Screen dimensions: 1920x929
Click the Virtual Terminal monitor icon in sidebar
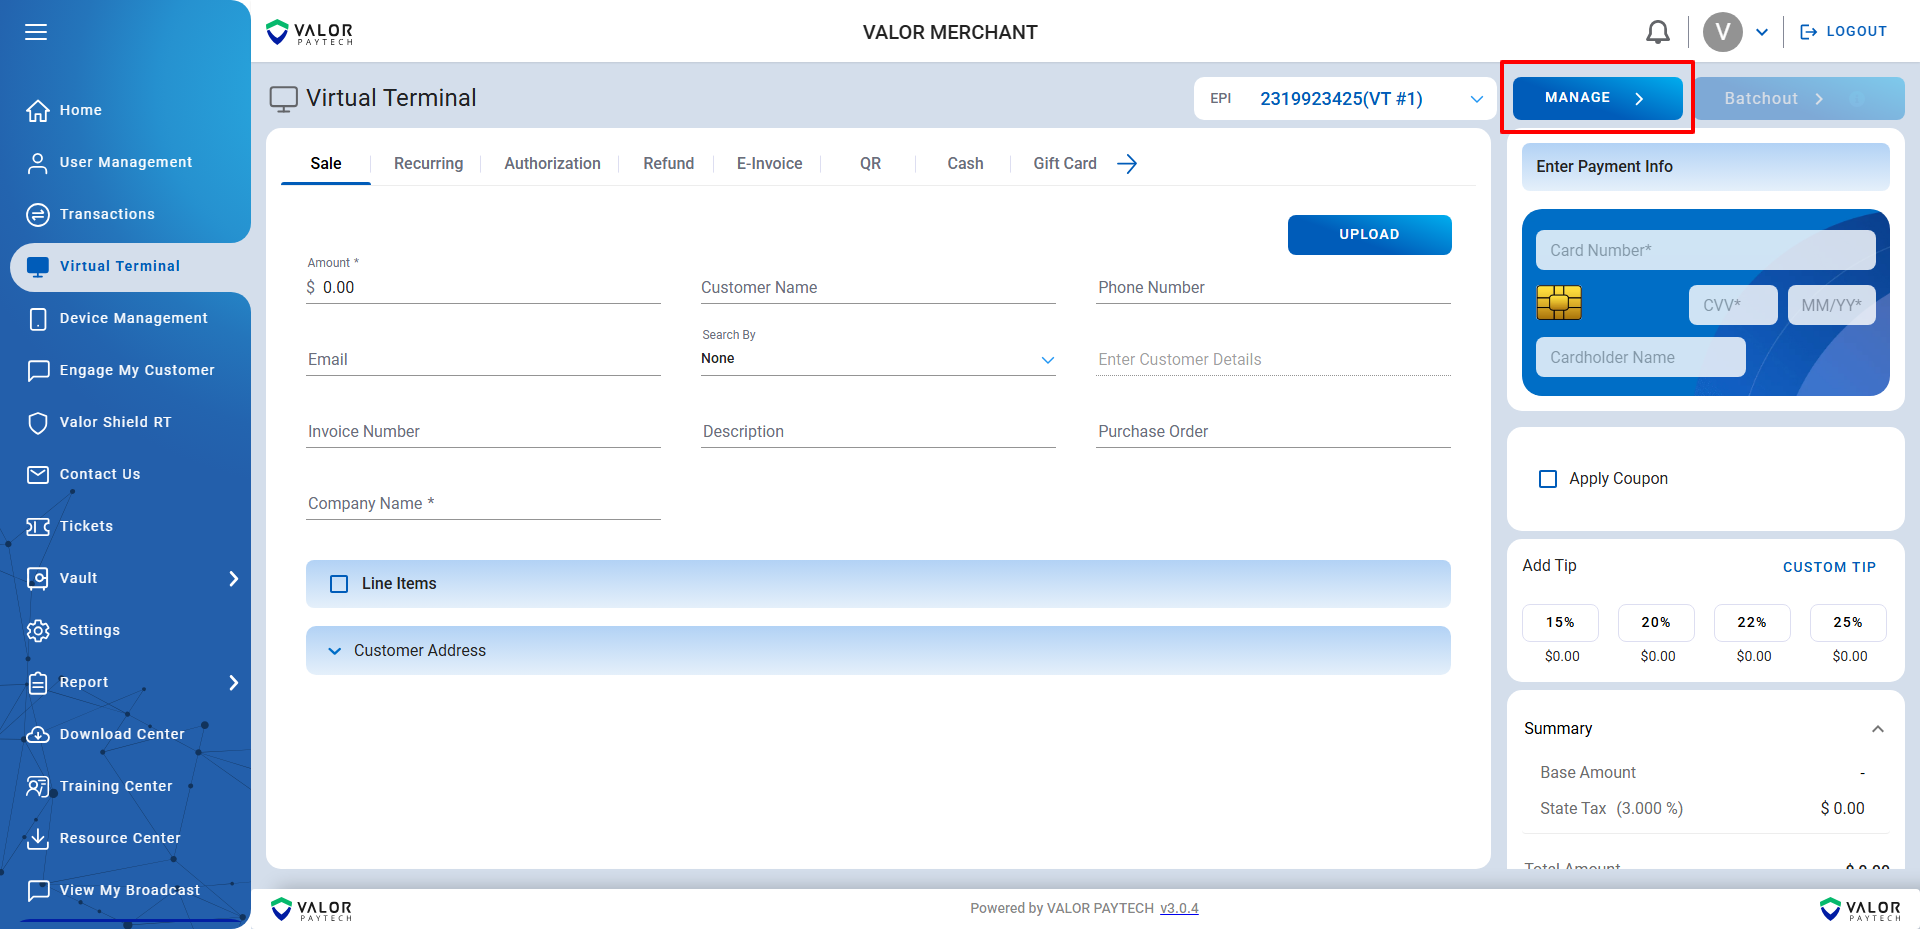click(38, 267)
